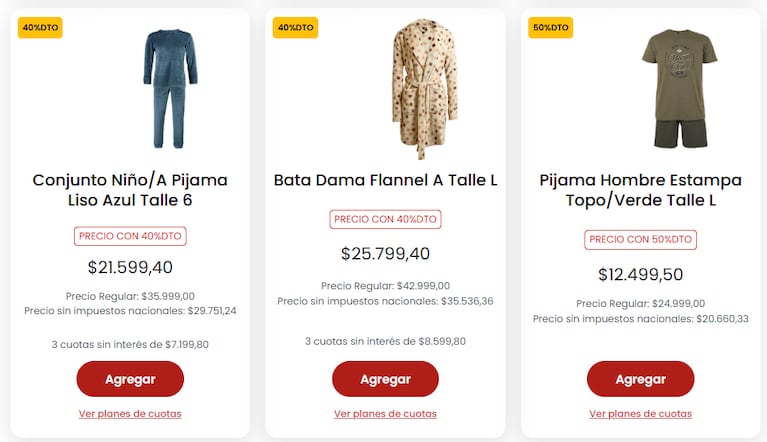This screenshot has width=767, height=442.
Task: Open the Bata Dama Flannel A Talle L title
Action: tap(385, 180)
